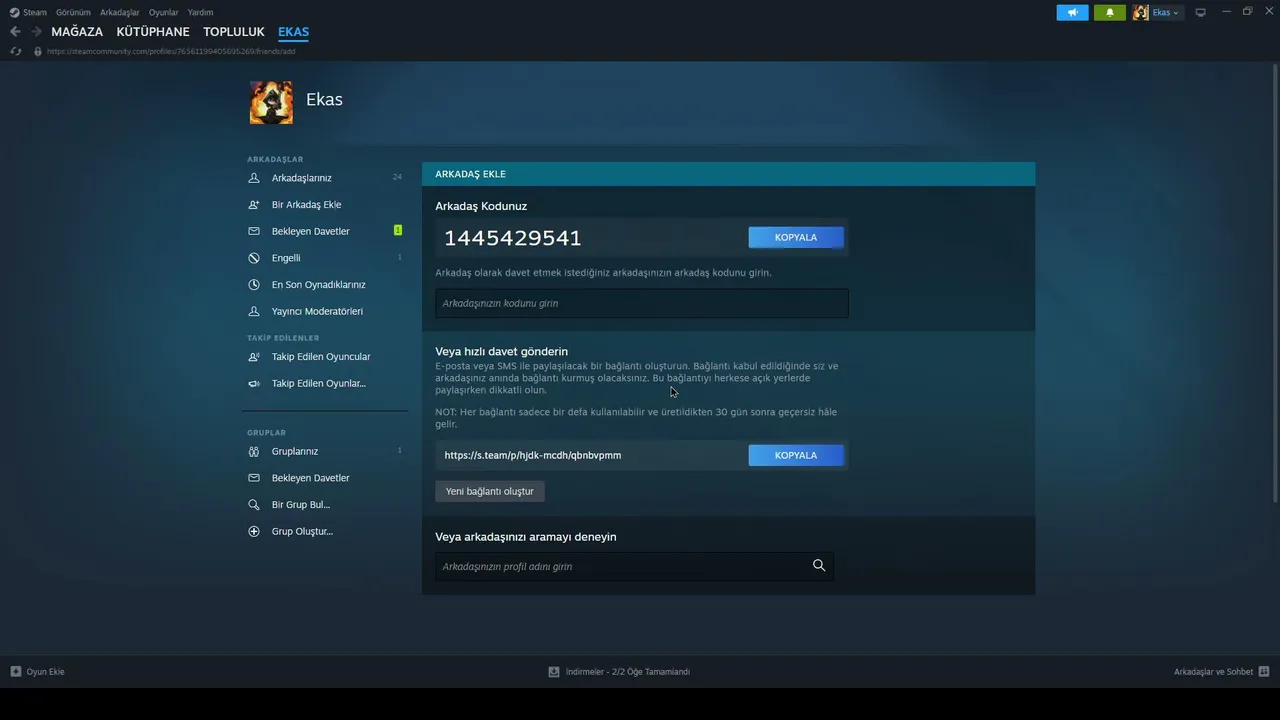Click the Engelli blocked icon
This screenshot has width=1280, height=720.
(x=254, y=258)
